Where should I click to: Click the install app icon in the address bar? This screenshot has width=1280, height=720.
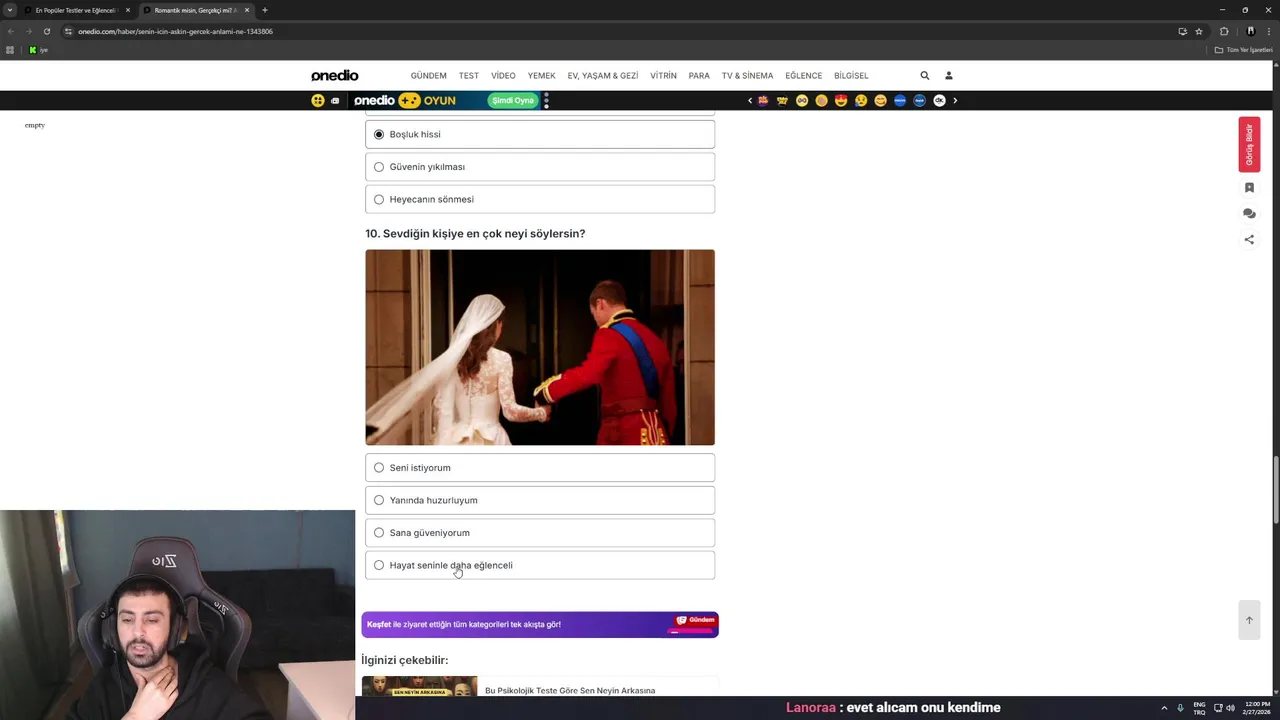pos(1182,31)
